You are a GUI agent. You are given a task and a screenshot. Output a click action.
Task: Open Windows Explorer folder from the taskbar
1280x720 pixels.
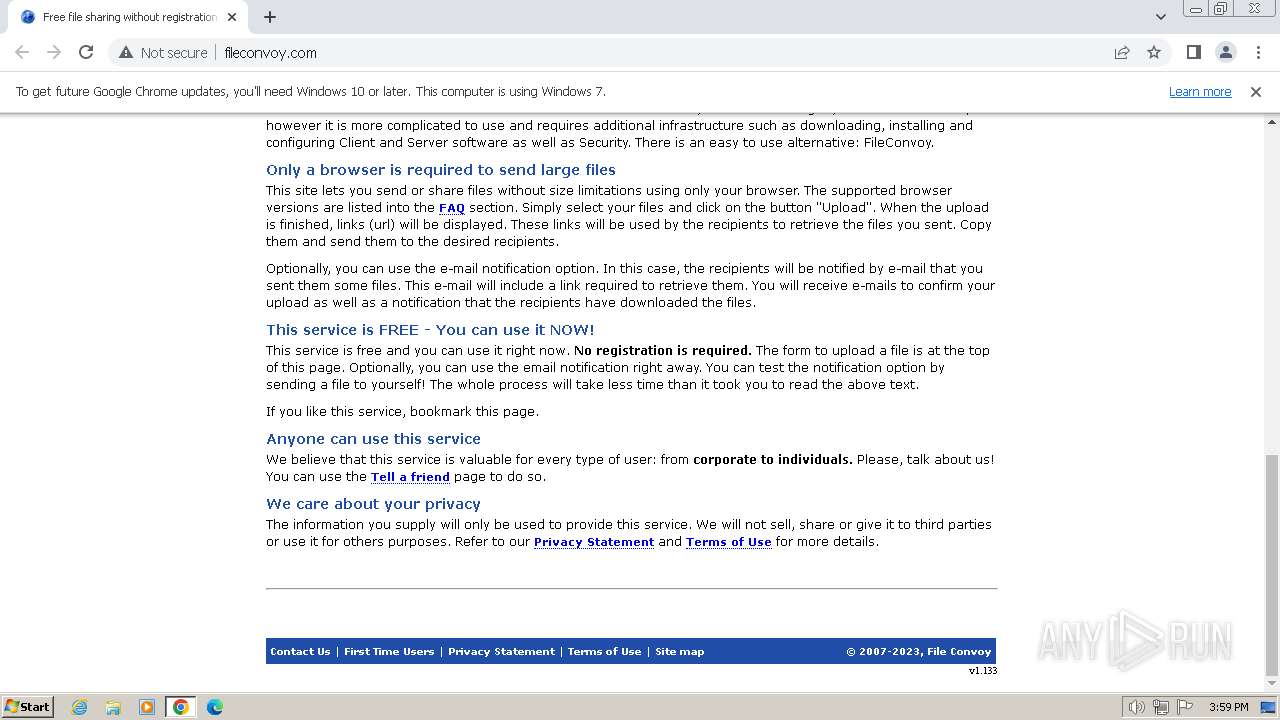[x=113, y=707]
